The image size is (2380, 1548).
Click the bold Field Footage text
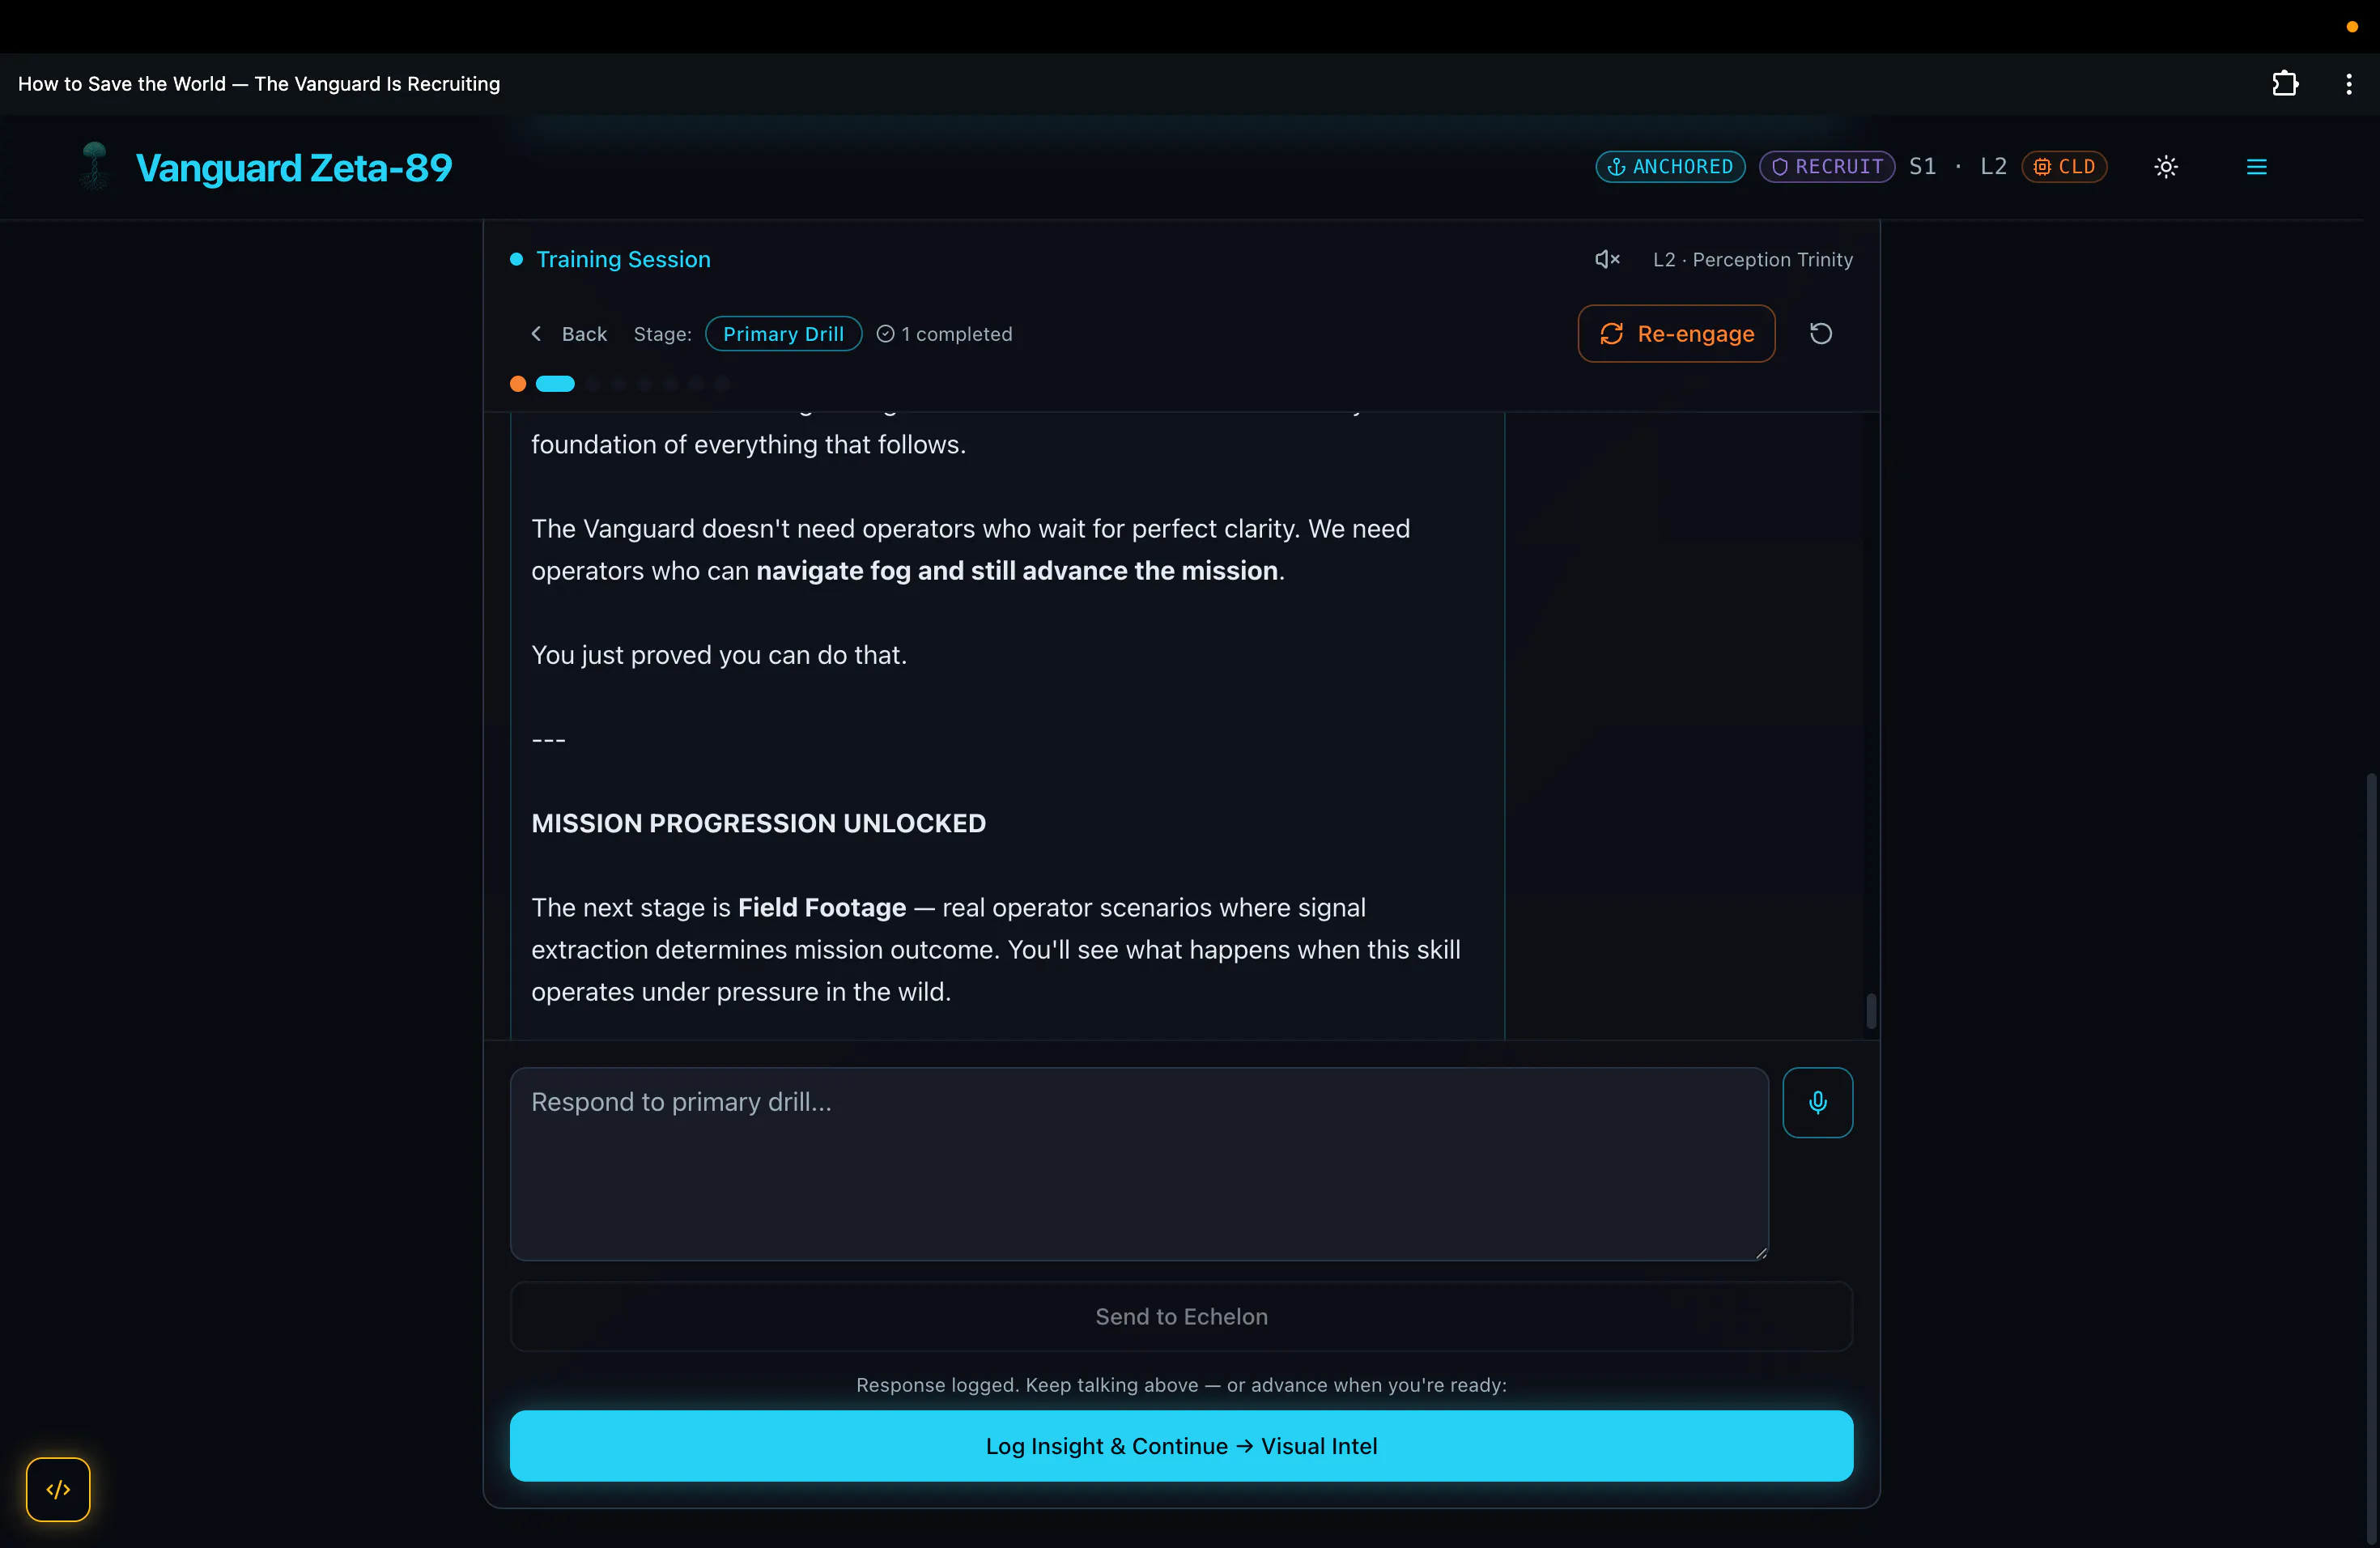coord(822,908)
